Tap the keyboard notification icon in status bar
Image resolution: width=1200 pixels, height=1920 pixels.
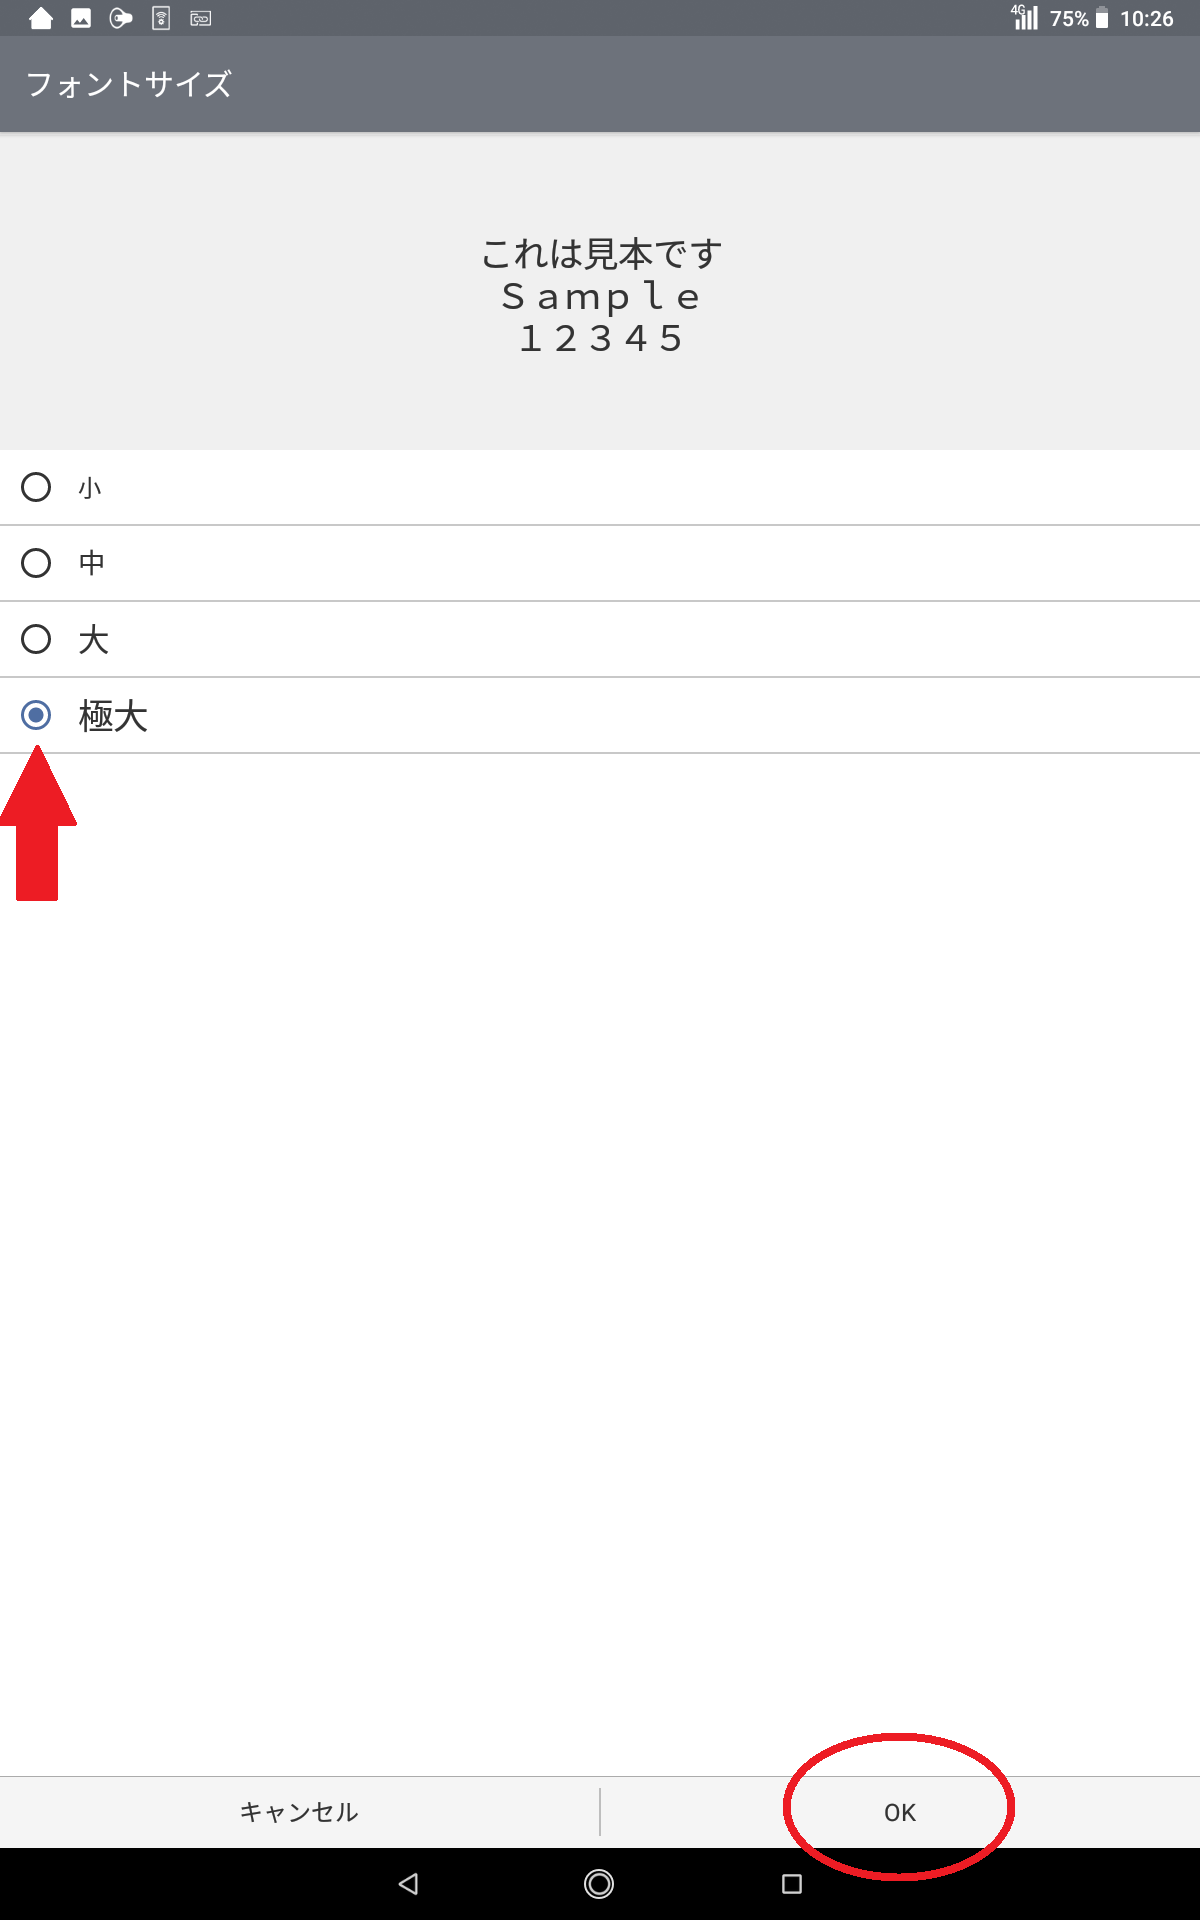tap(200, 18)
